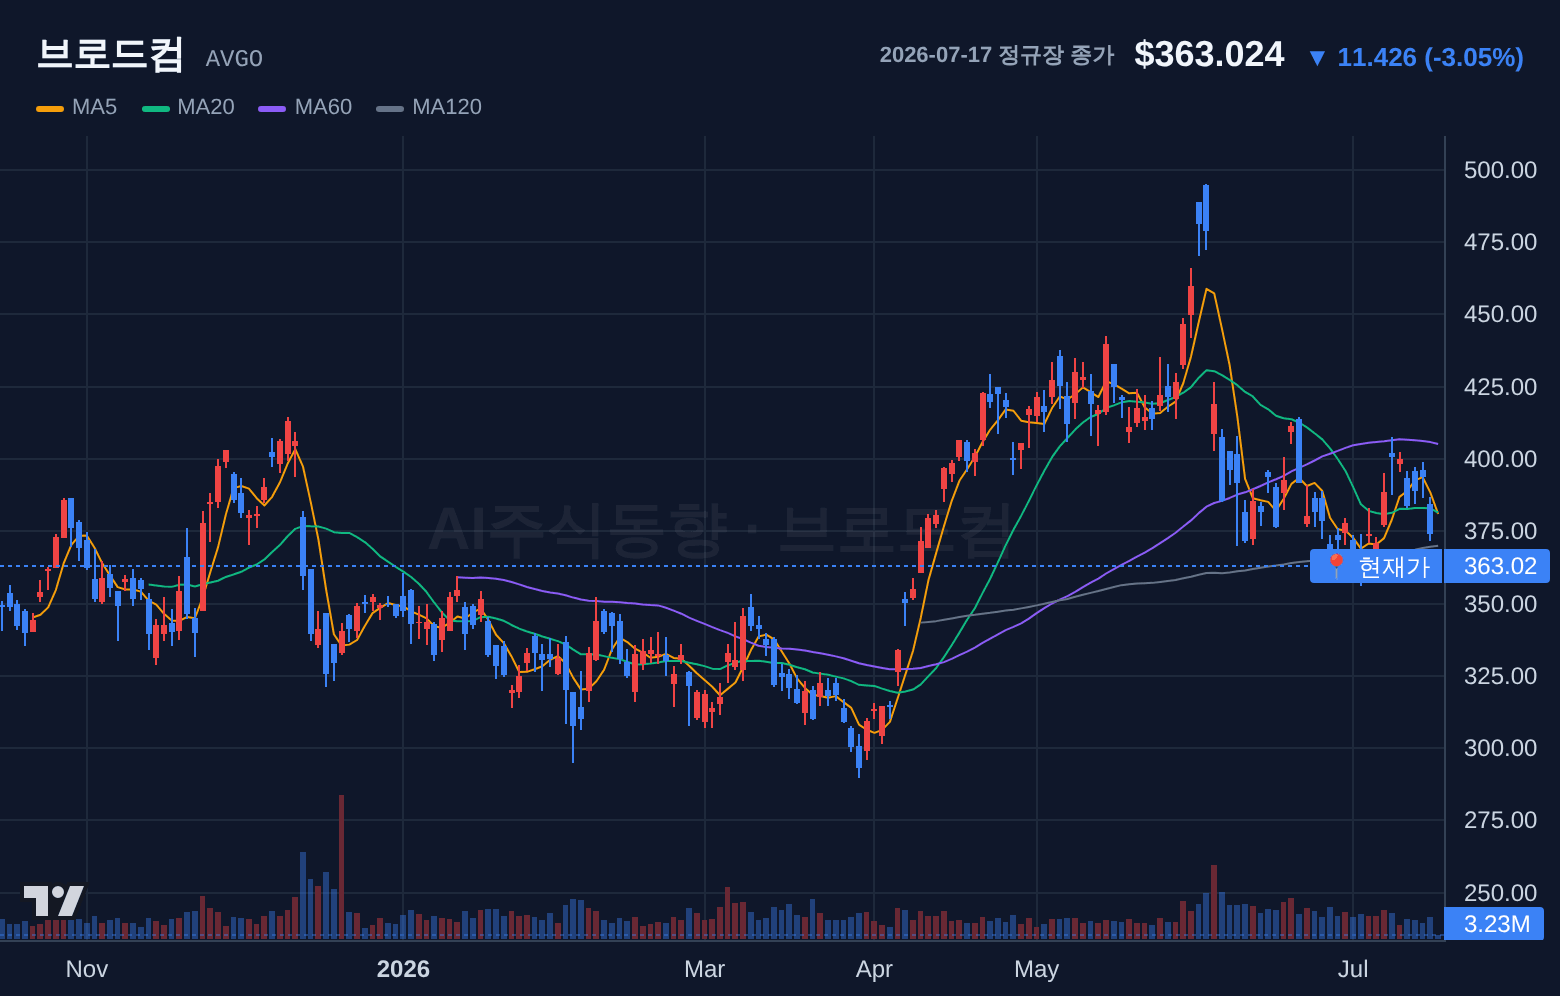The width and height of the screenshot is (1560, 996).
Task: Click the 11.426 (-3.05%) change value
Action: [1430, 57]
